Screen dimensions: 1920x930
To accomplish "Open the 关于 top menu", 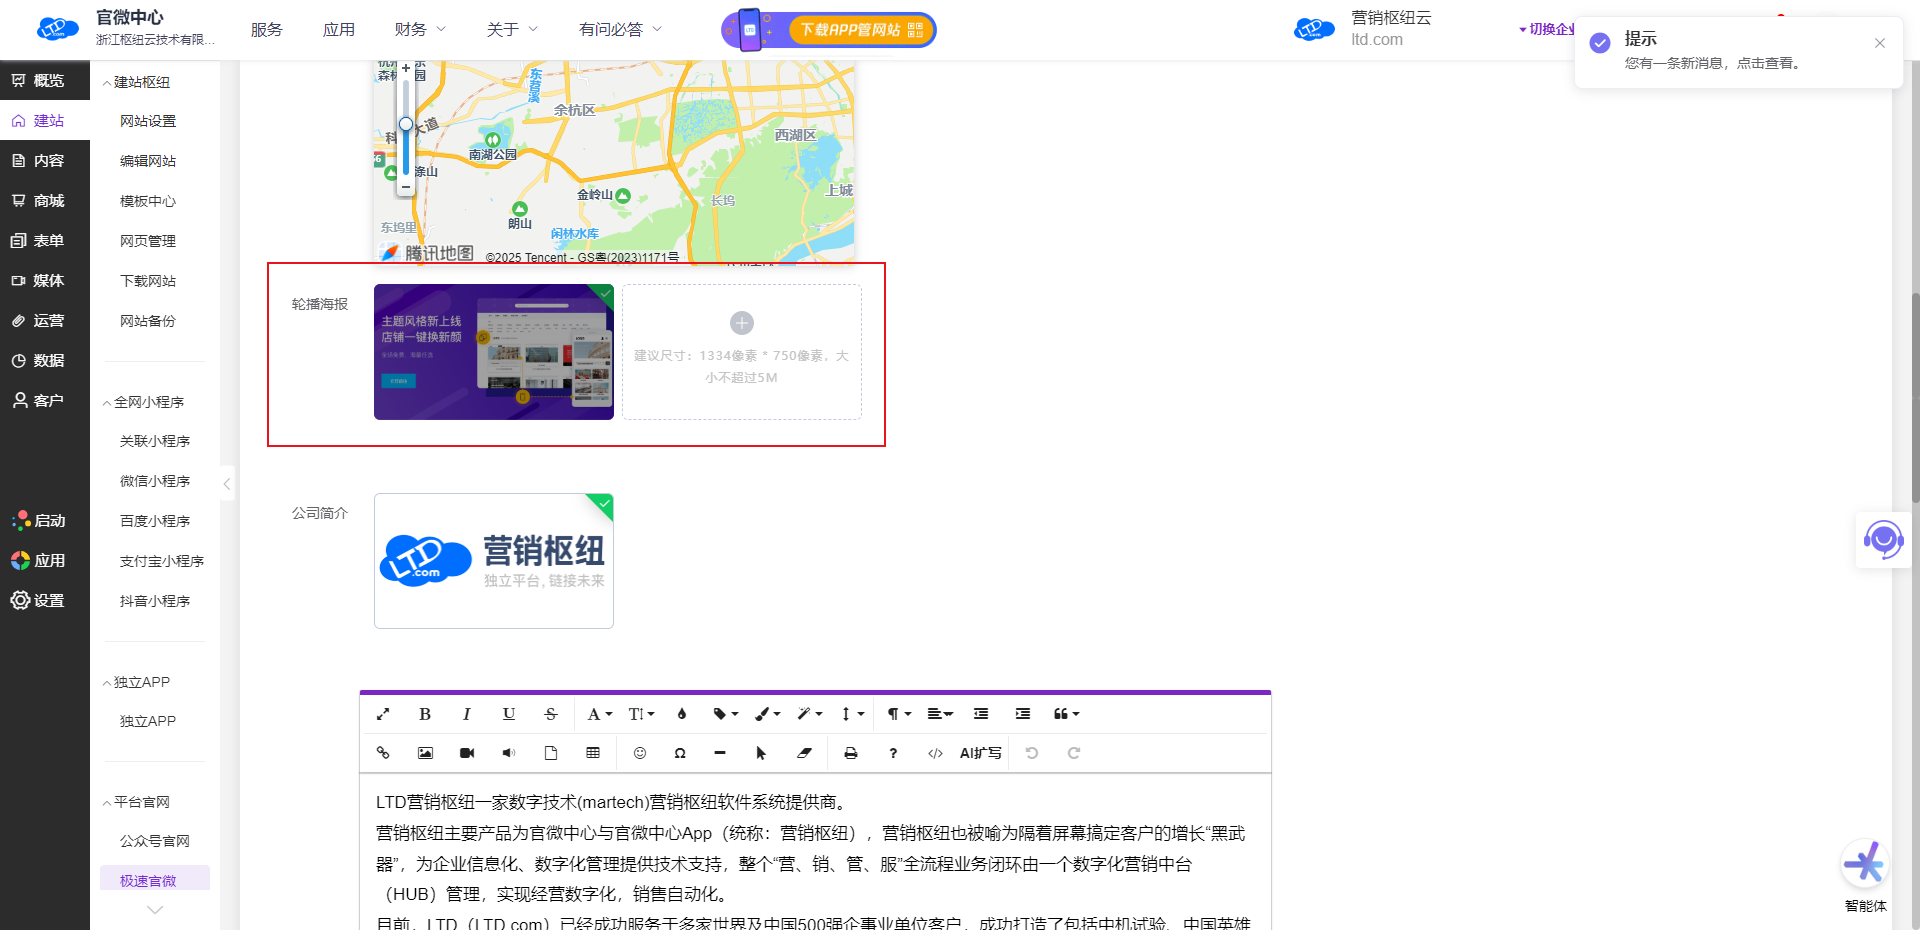I will (512, 30).
